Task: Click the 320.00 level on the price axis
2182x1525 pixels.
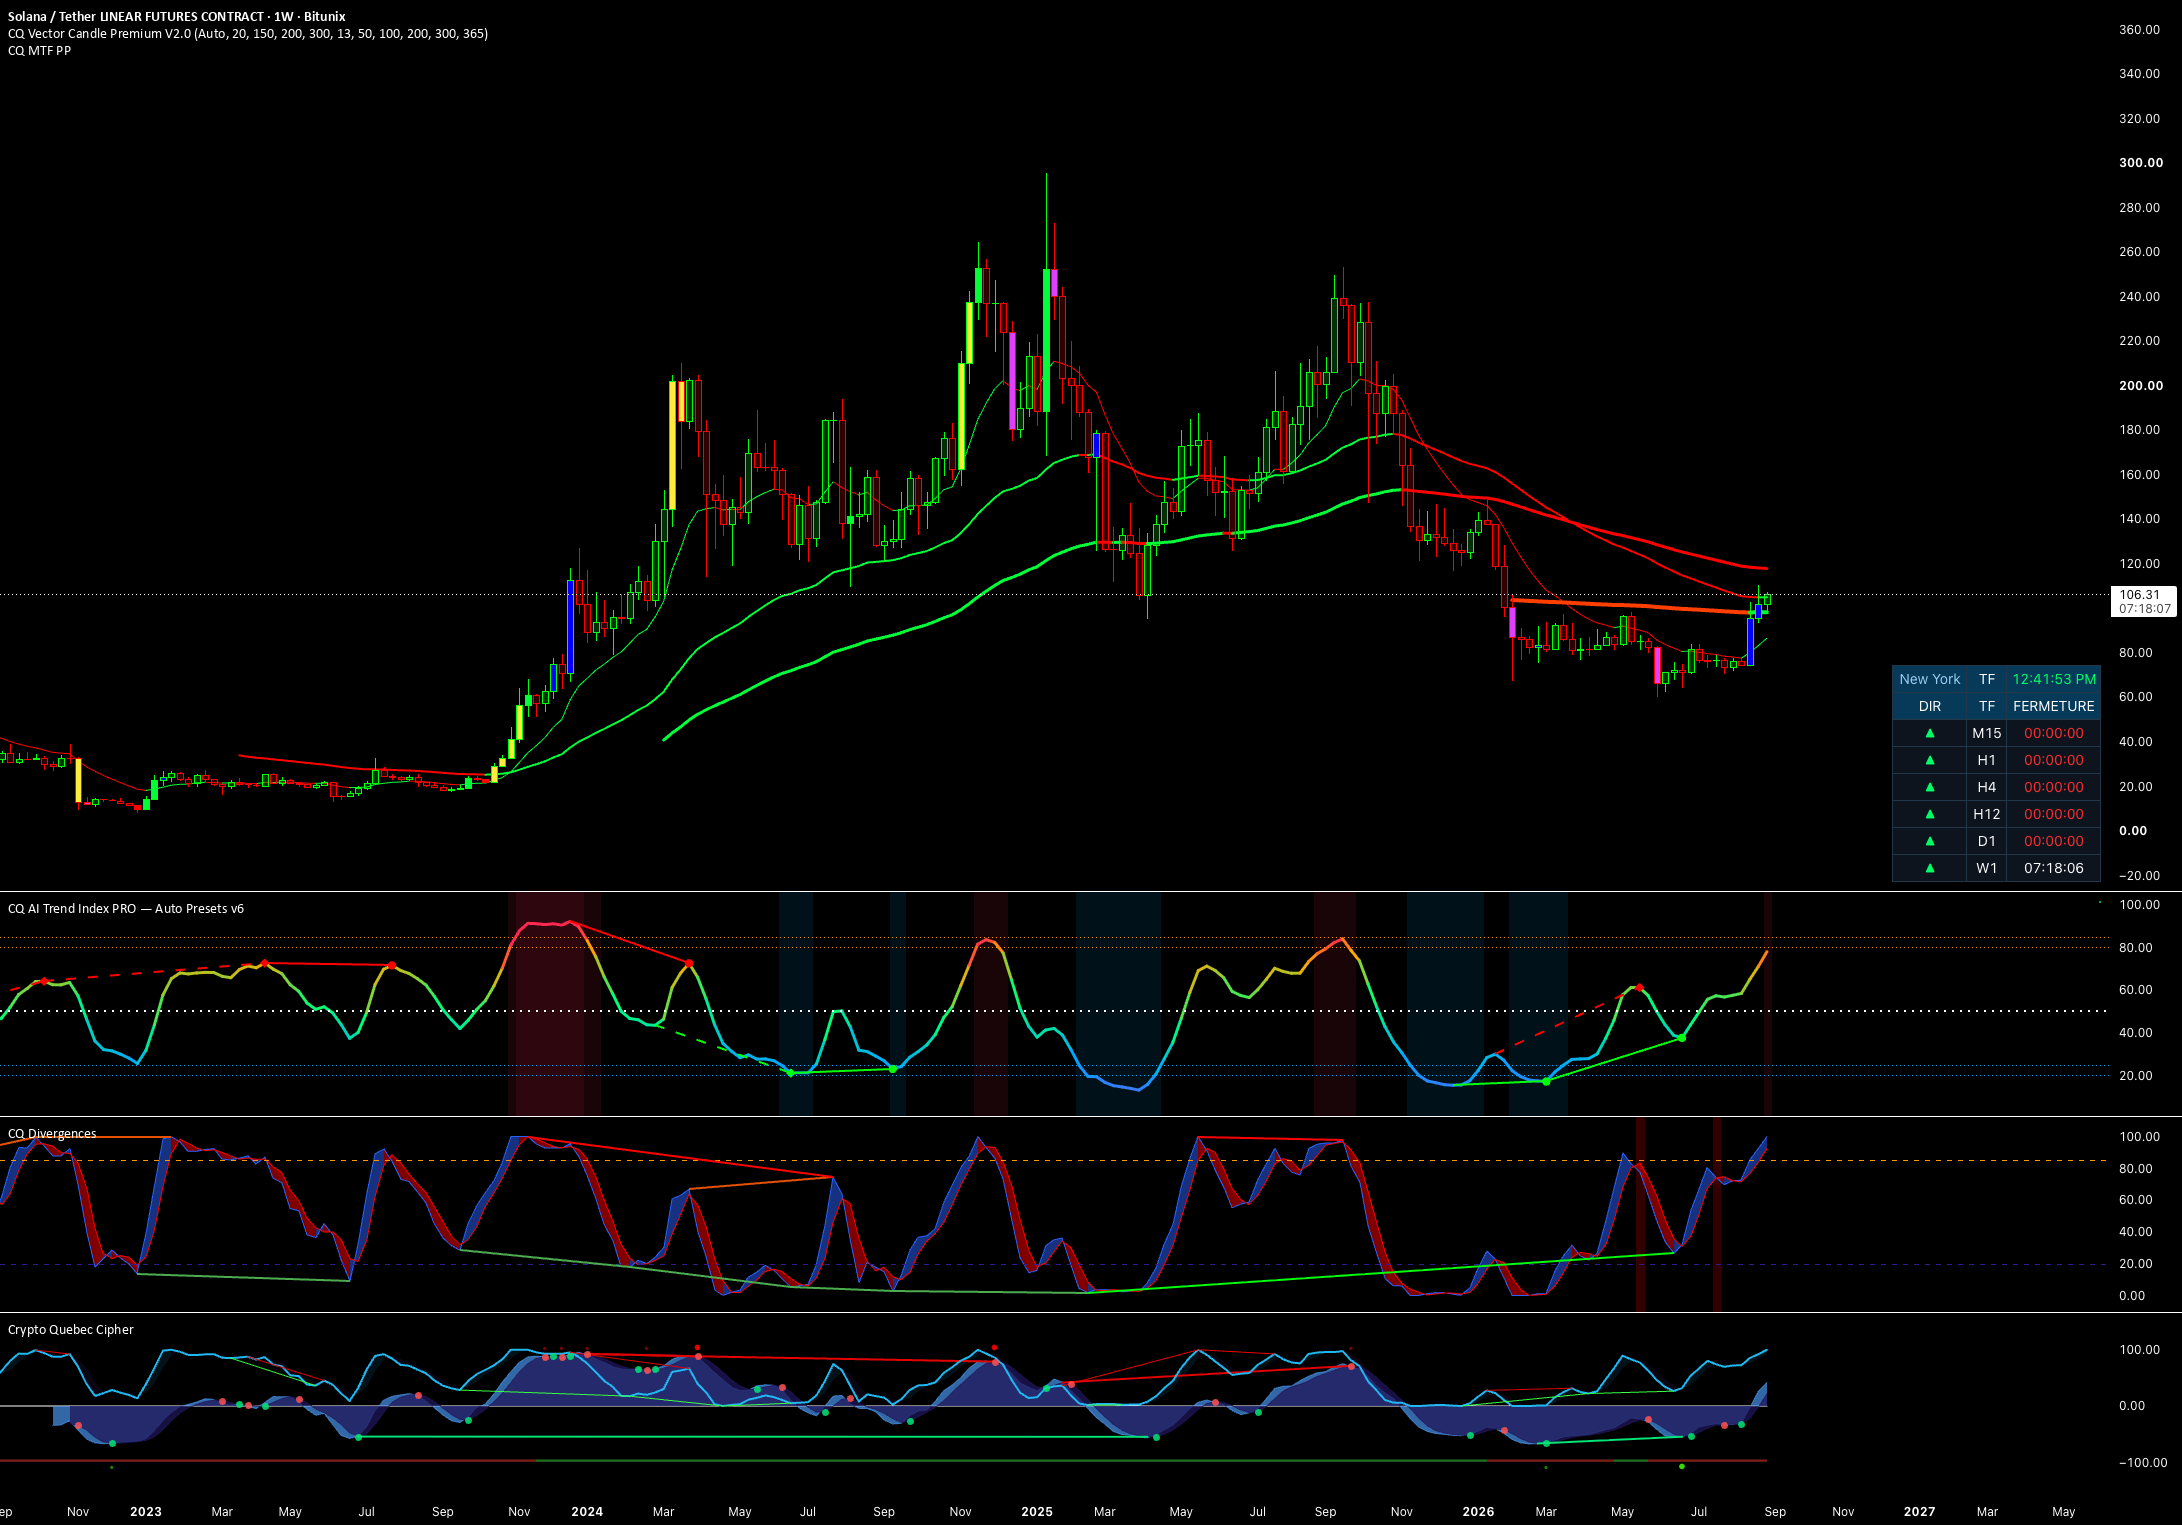Action: tap(2139, 118)
